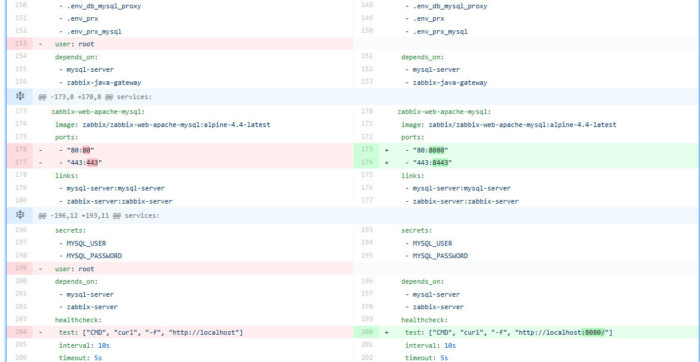The height and width of the screenshot is (362, 700).
Task: Click 'zabbix-java-gateway' on line 153
Action: click(450, 82)
